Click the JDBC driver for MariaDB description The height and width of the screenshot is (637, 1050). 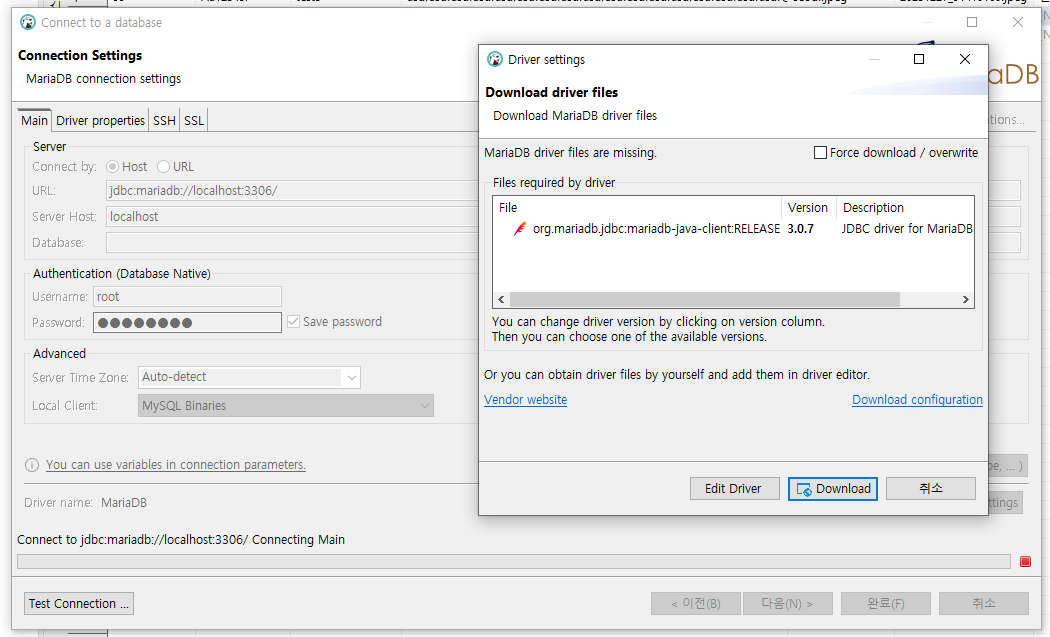907,229
